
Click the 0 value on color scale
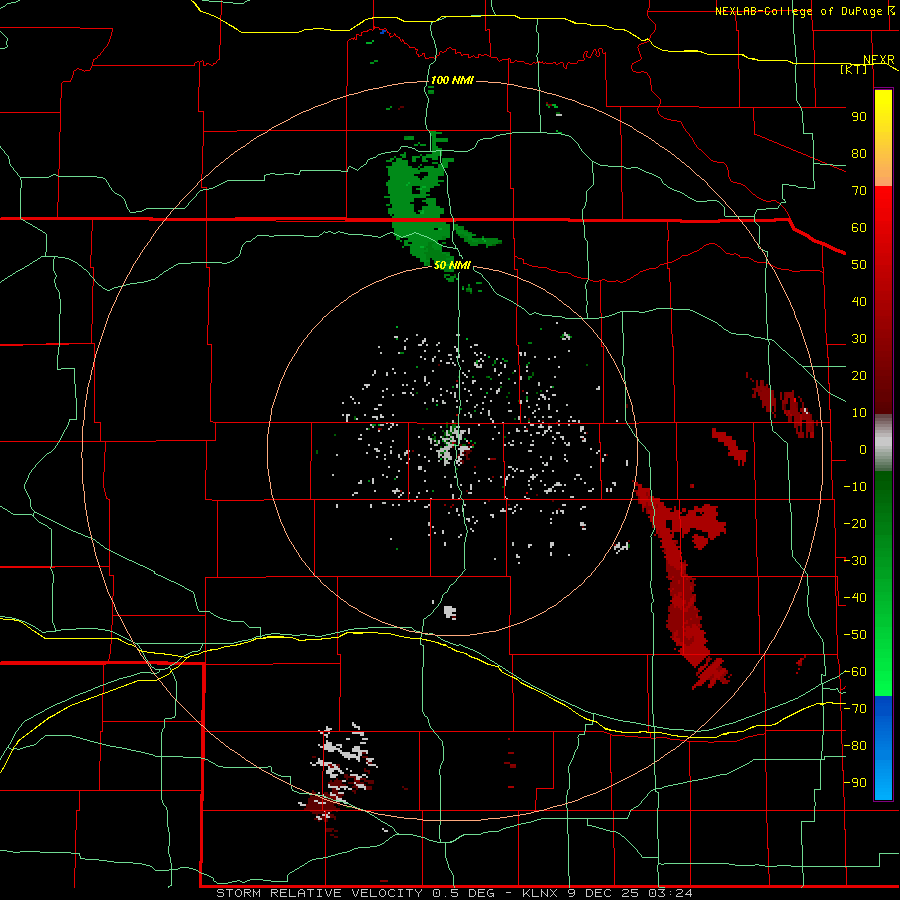click(x=863, y=450)
